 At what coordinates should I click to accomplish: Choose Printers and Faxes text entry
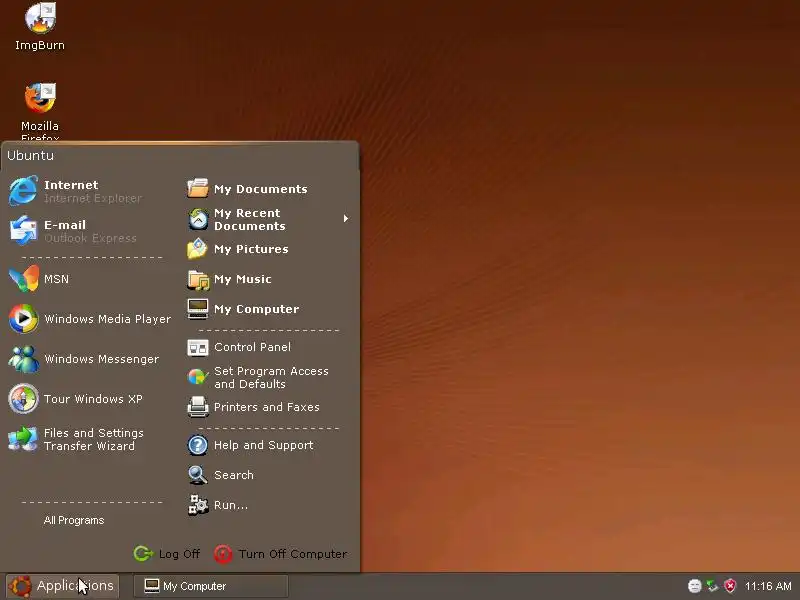(x=267, y=407)
